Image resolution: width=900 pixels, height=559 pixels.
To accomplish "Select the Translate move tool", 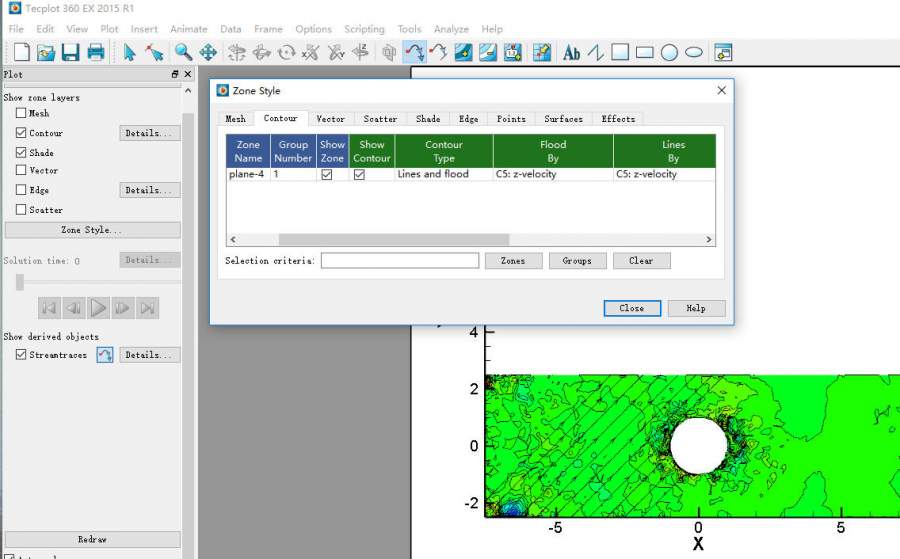I will pos(208,53).
